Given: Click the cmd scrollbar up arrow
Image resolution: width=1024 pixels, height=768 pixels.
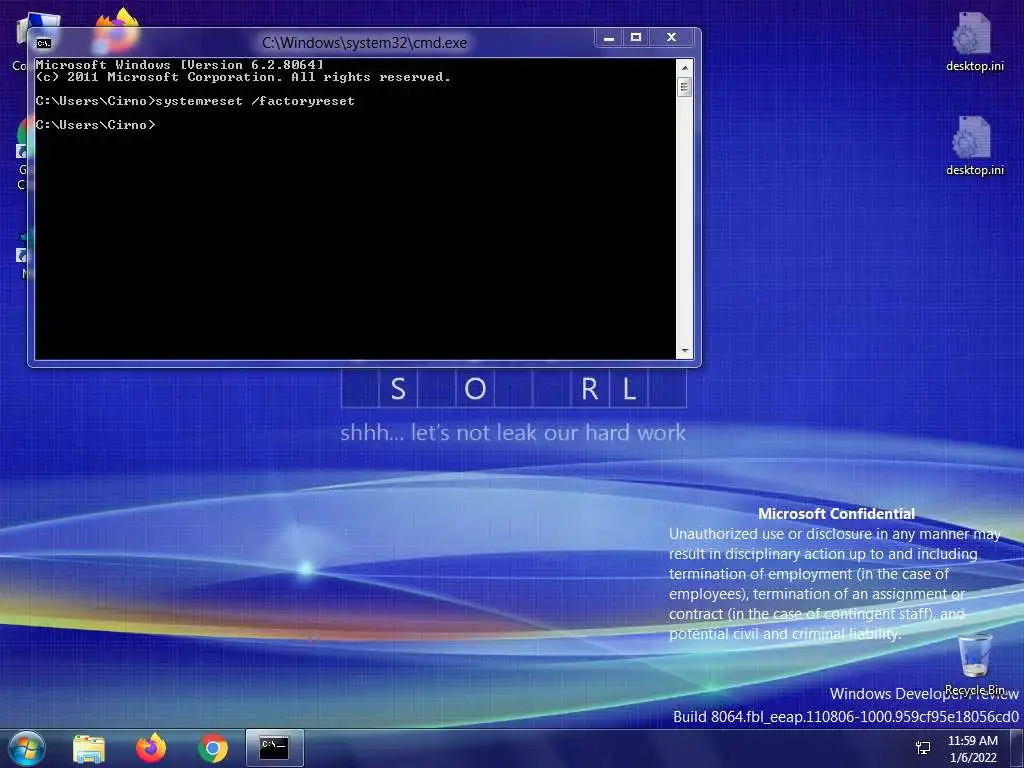Looking at the screenshot, I should click(x=684, y=67).
